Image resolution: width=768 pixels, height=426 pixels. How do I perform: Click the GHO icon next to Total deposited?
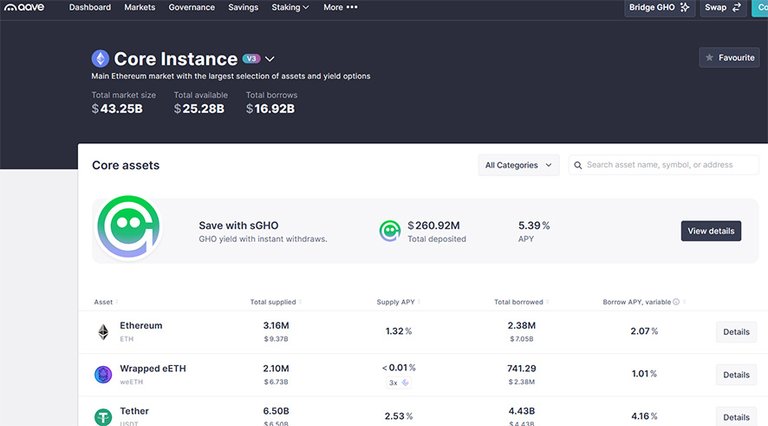pos(390,231)
